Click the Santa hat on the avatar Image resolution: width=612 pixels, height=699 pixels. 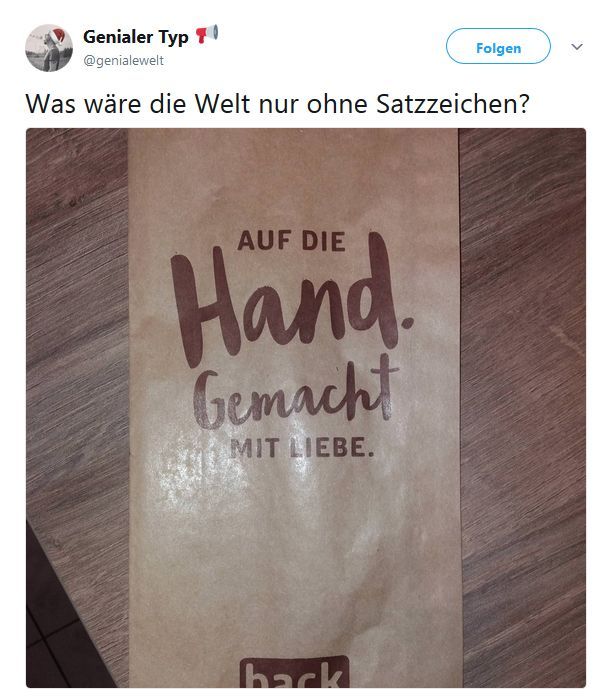pos(59,35)
